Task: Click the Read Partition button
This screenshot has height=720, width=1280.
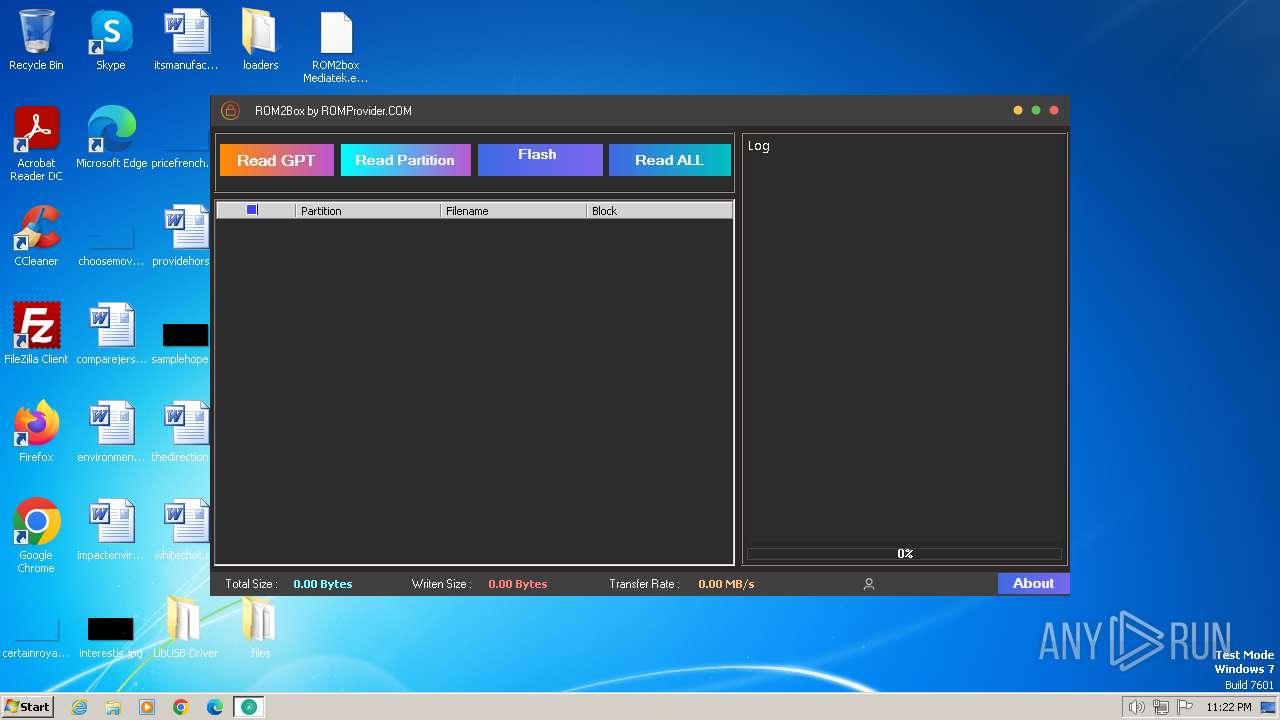Action: tap(405, 160)
